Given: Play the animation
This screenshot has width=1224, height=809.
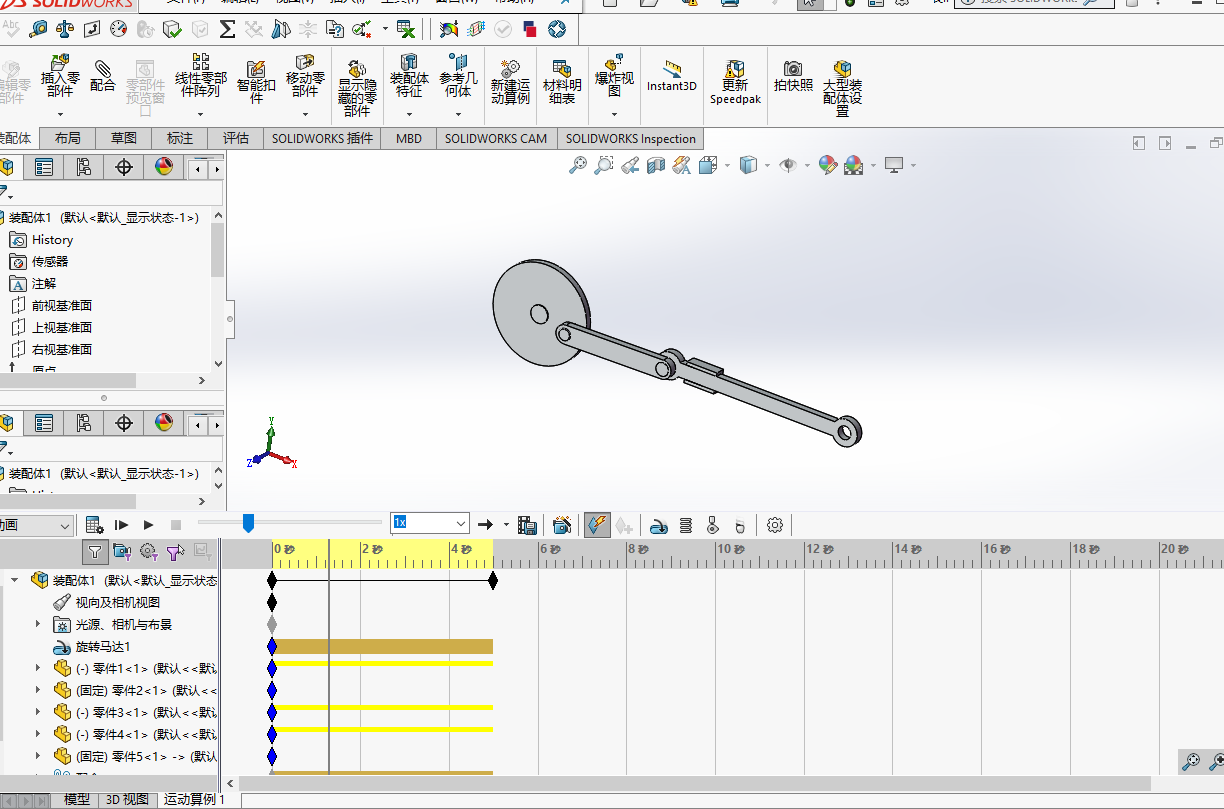Looking at the screenshot, I should [148, 525].
